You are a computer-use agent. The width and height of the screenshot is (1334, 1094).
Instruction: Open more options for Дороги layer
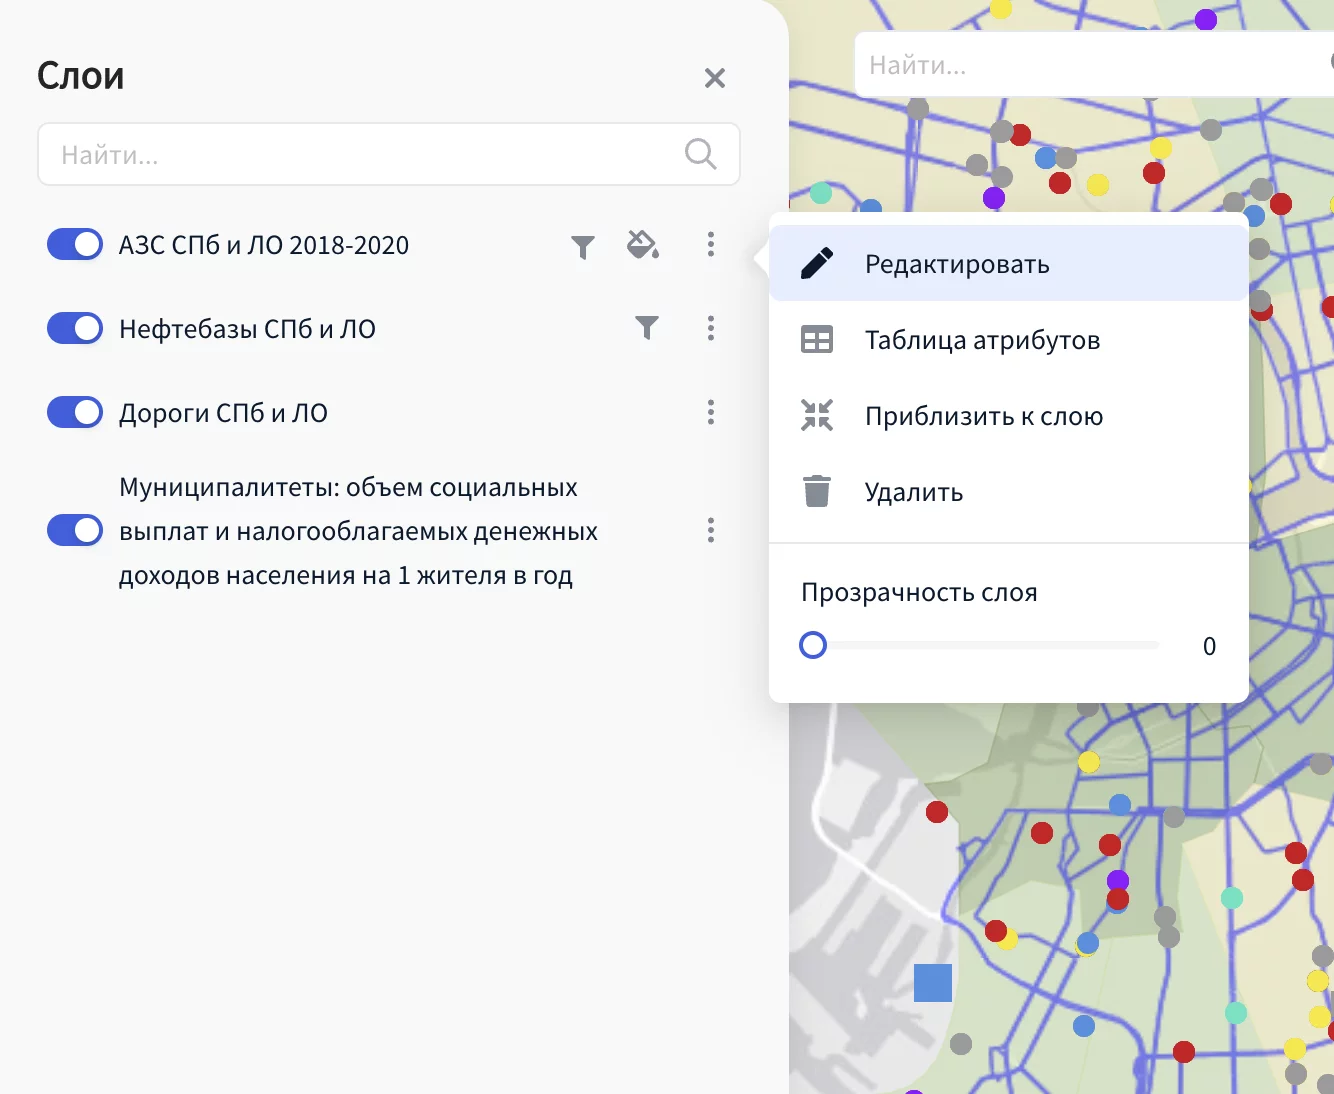pos(711,412)
